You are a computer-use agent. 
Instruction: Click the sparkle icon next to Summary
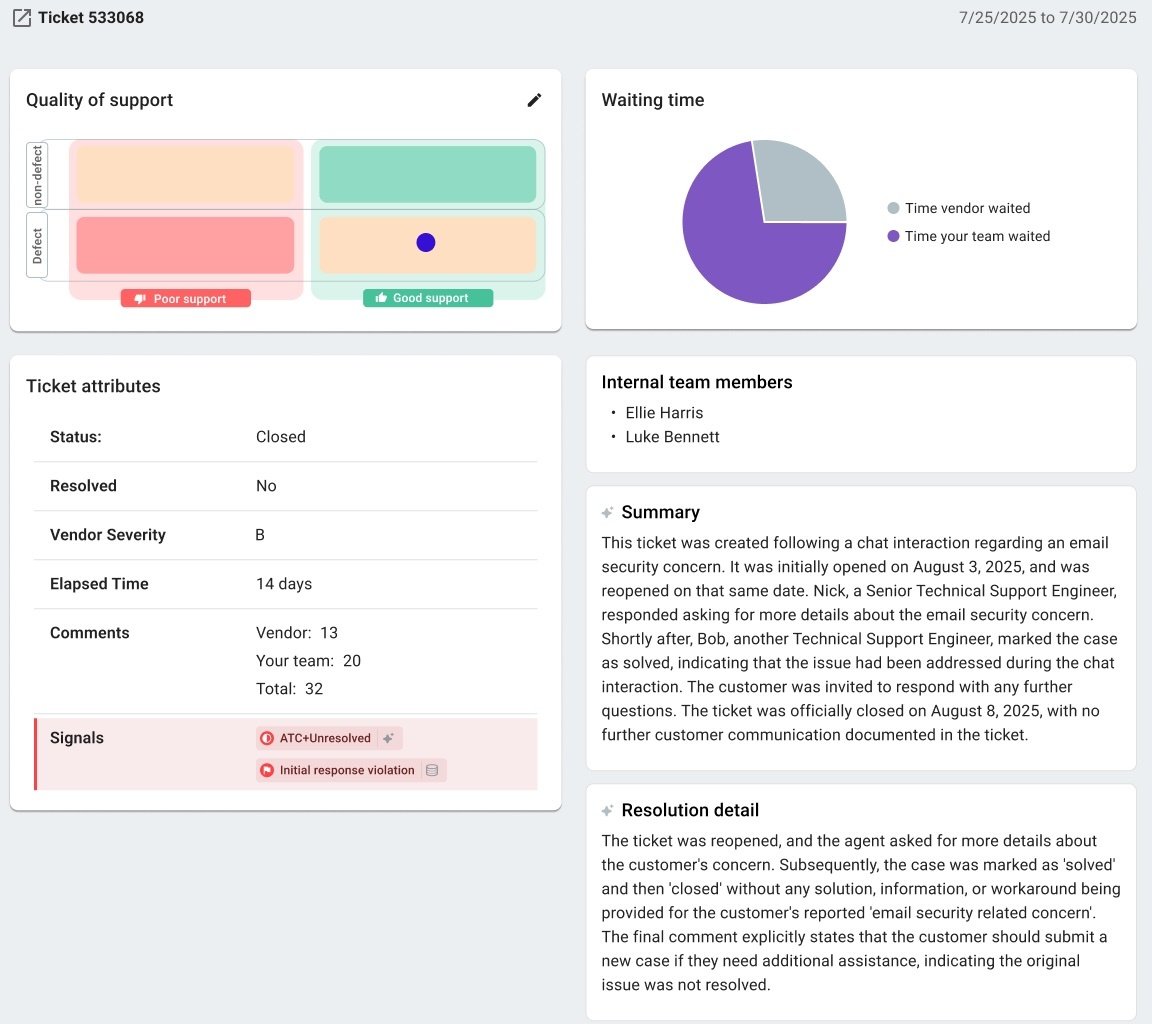point(607,513)
